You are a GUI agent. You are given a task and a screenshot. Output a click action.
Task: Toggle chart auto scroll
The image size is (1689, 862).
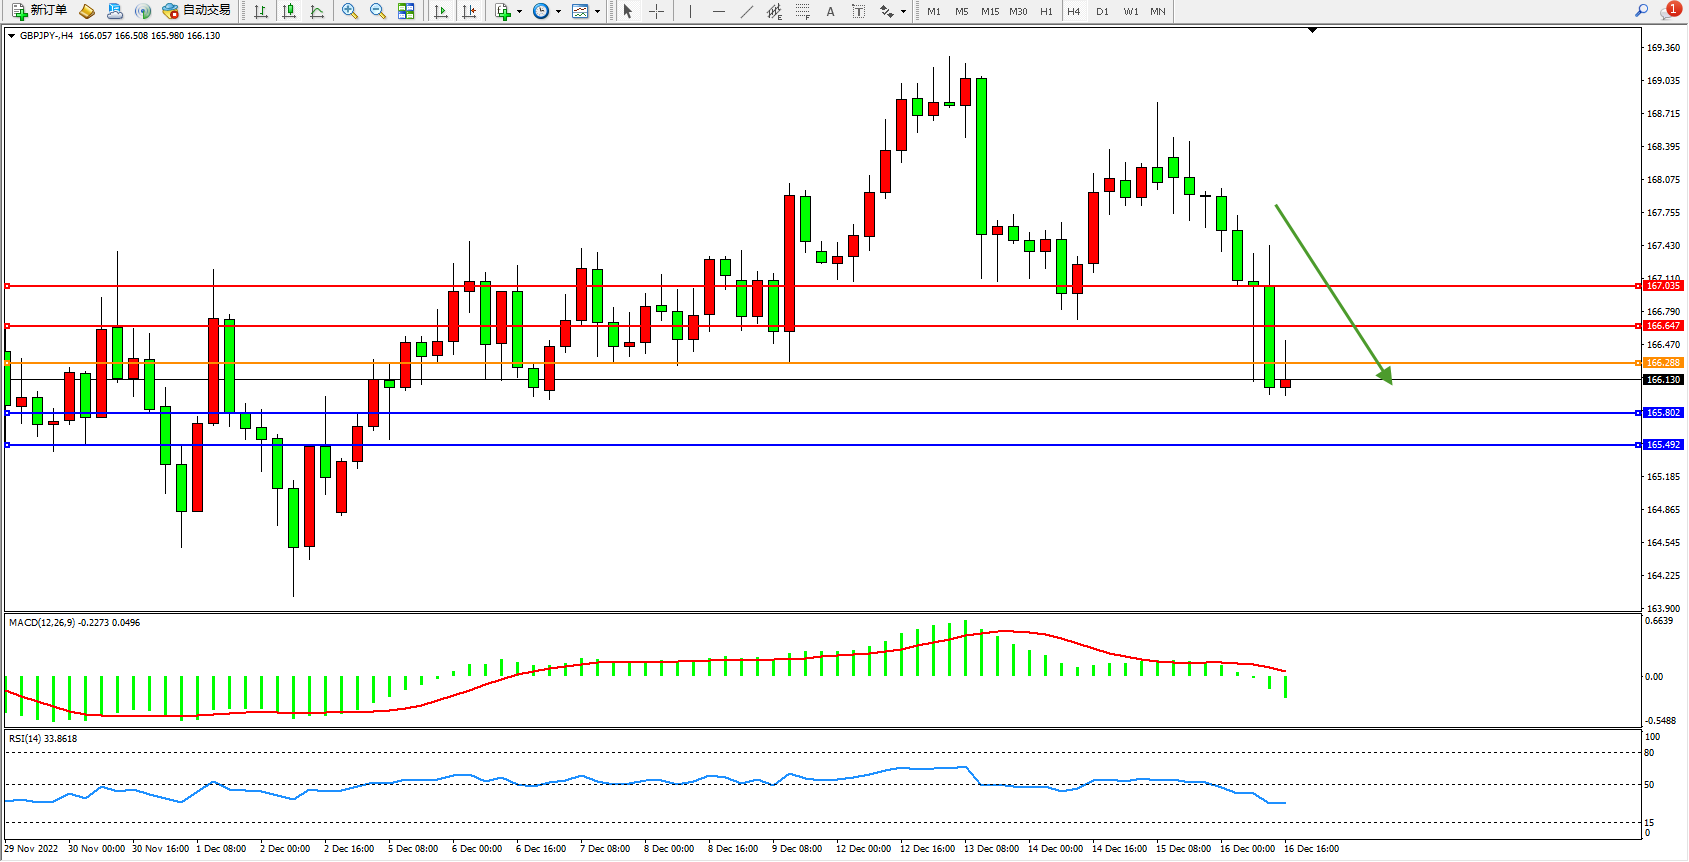pos(440,11)
